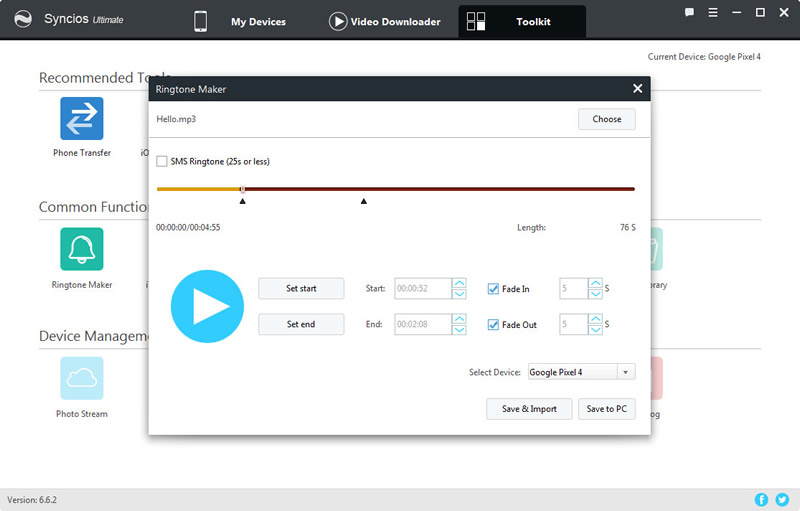Image resolution: width=800 pixels, height=511 pixels.
Task: Click the phone device icon
Action: tap(201, 21)
